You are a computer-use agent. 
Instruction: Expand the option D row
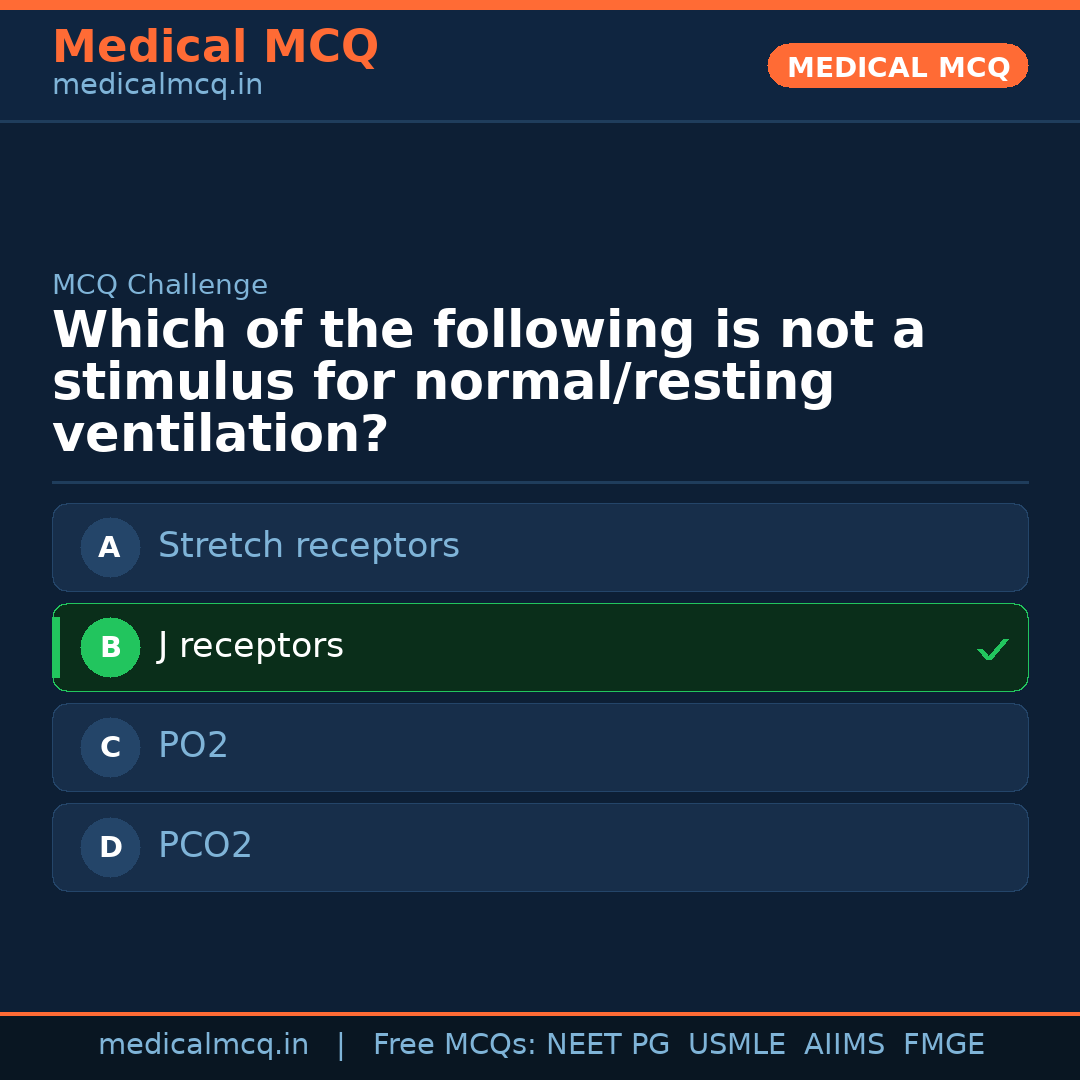click(540, 847)
